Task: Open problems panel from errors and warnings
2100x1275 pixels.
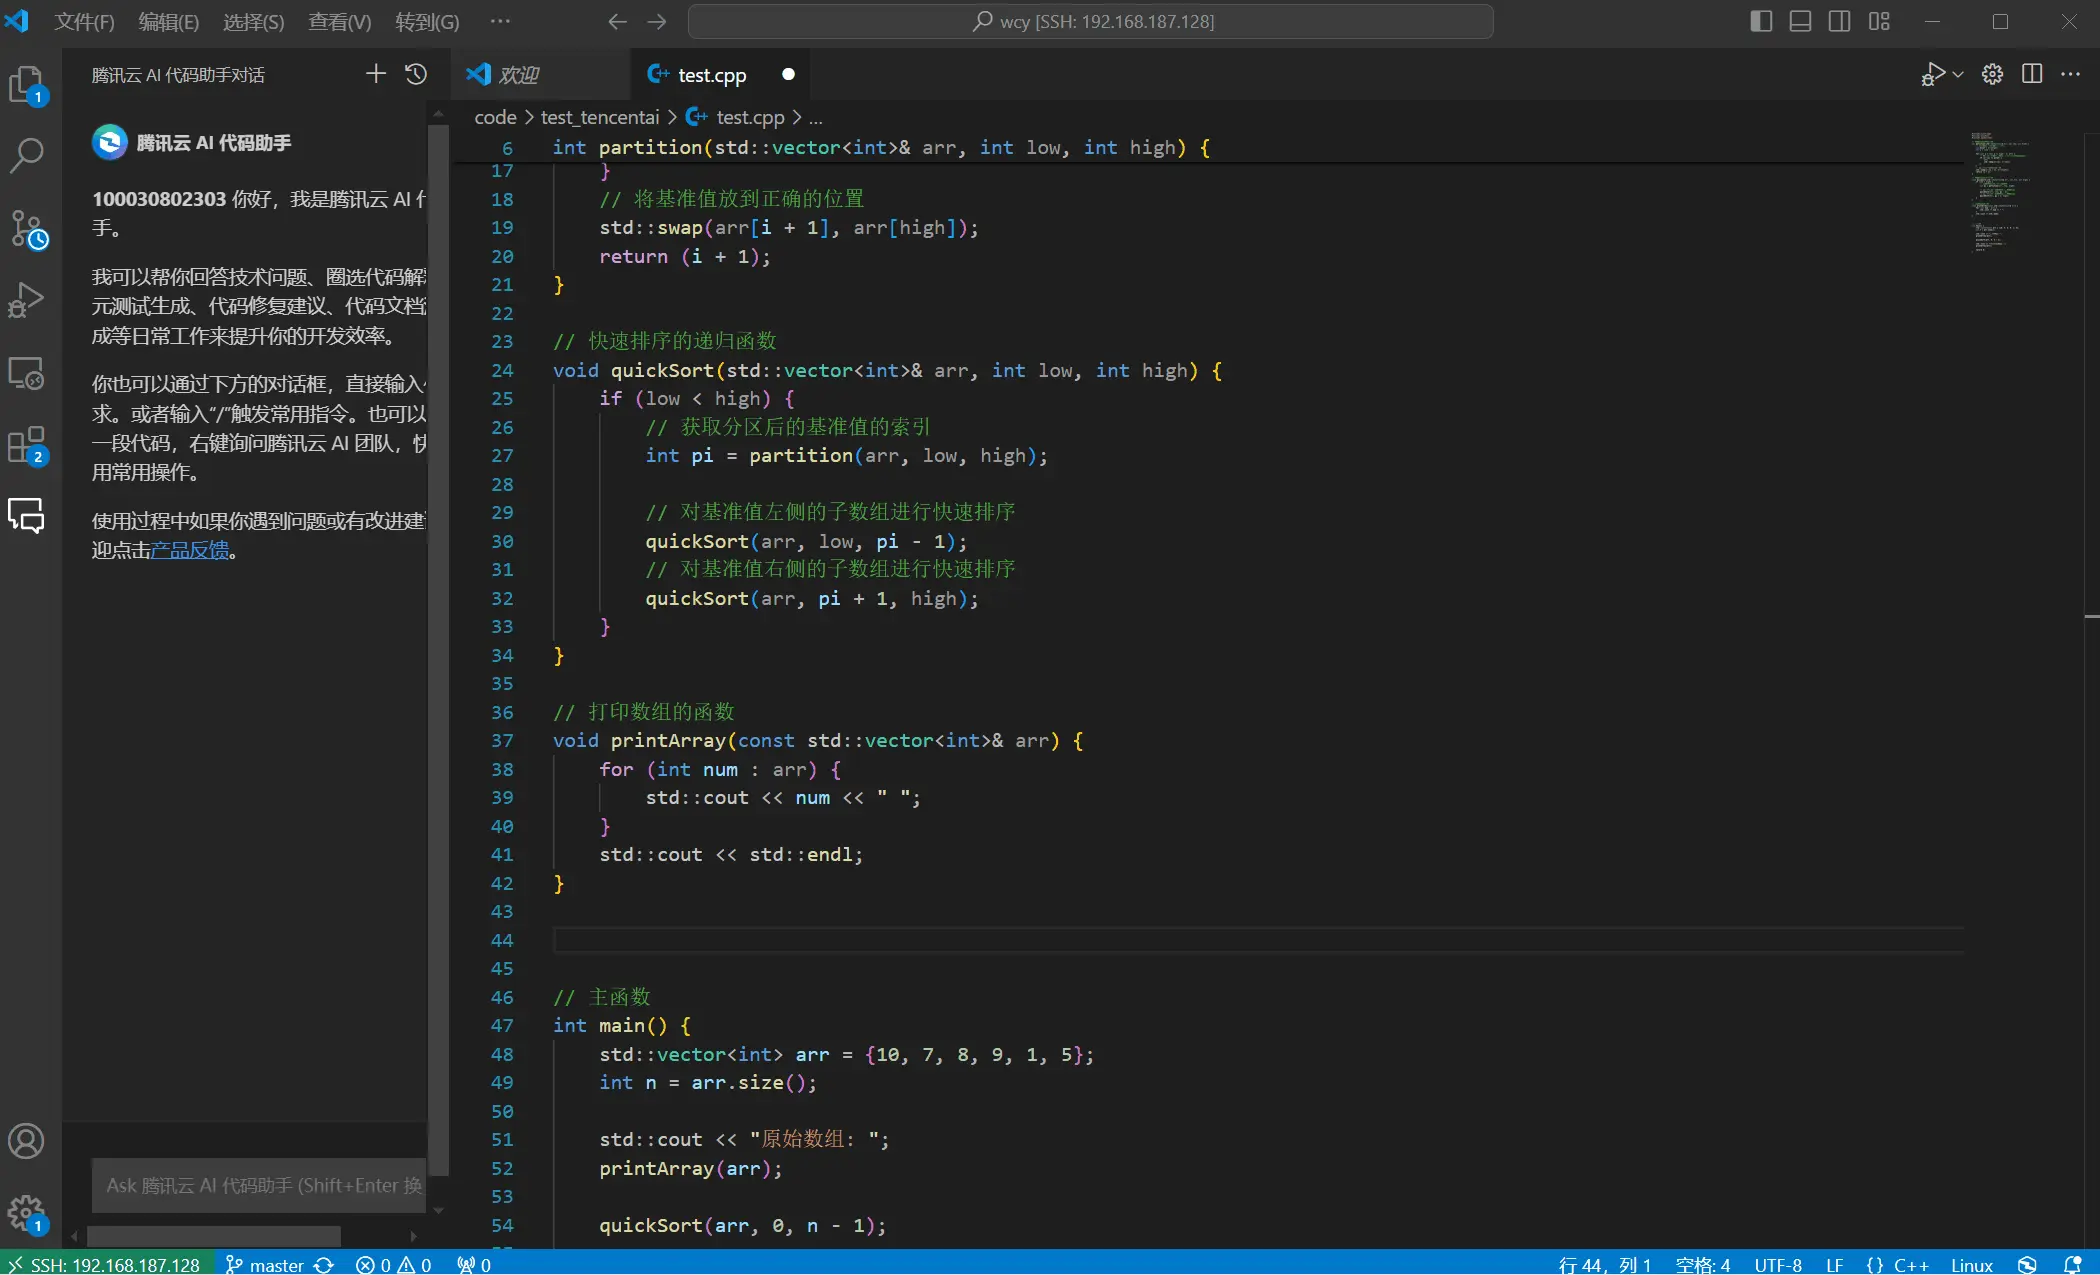Action: tap(394, 1264)
